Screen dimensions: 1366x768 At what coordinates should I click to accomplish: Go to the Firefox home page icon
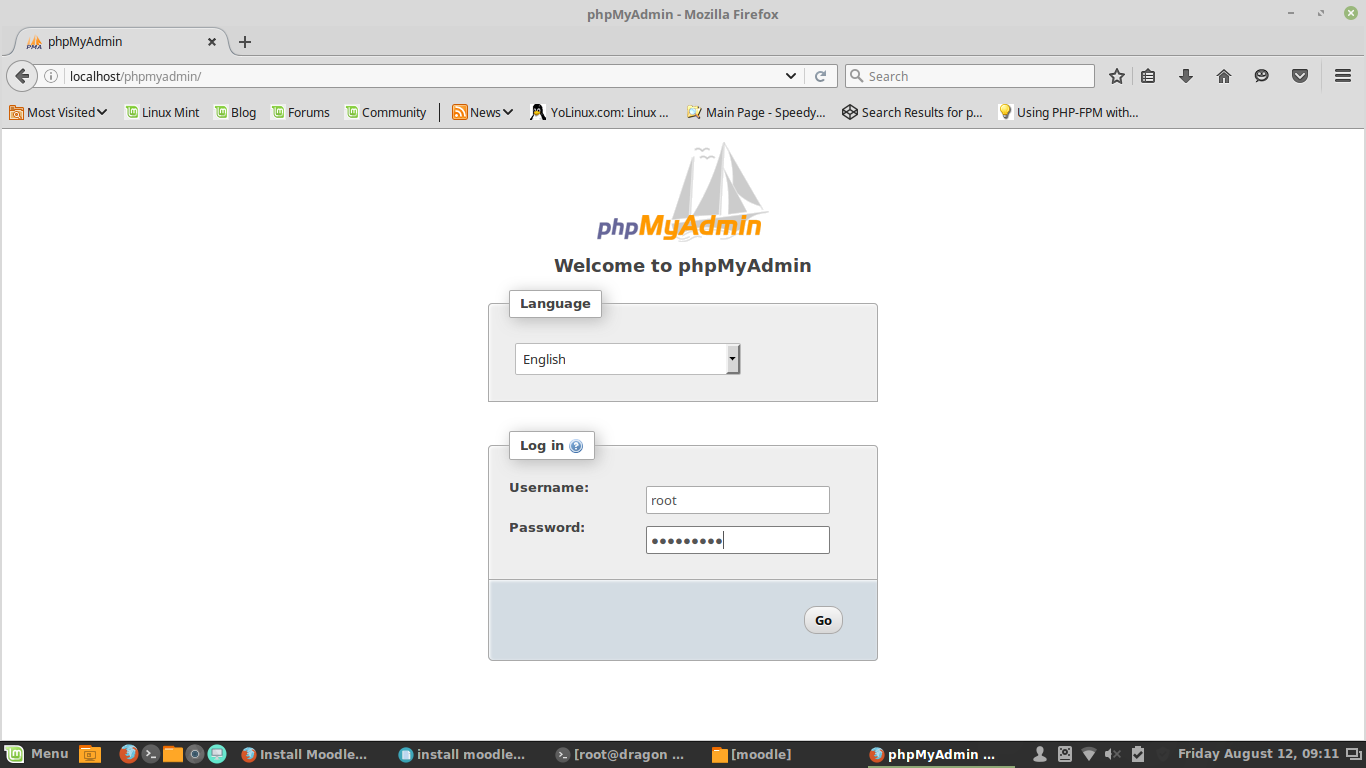[1224, 76]
